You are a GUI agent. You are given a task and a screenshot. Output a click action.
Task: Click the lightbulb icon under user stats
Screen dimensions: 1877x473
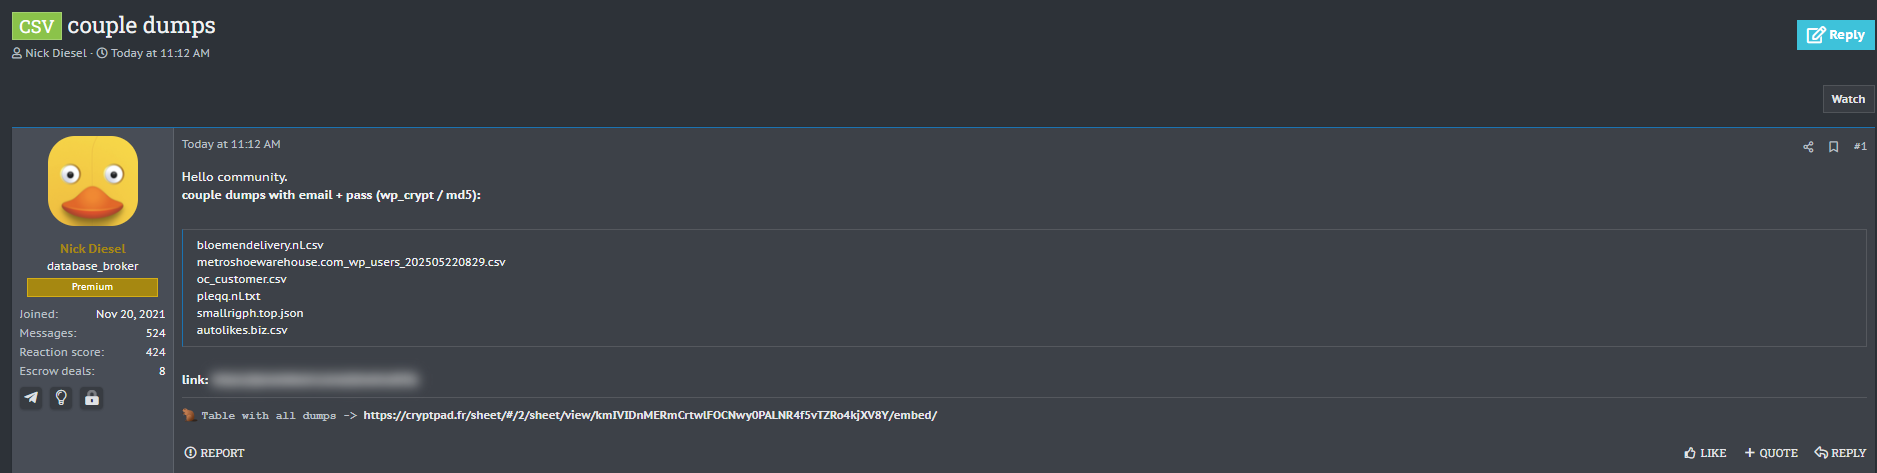[x=61, y=398]
